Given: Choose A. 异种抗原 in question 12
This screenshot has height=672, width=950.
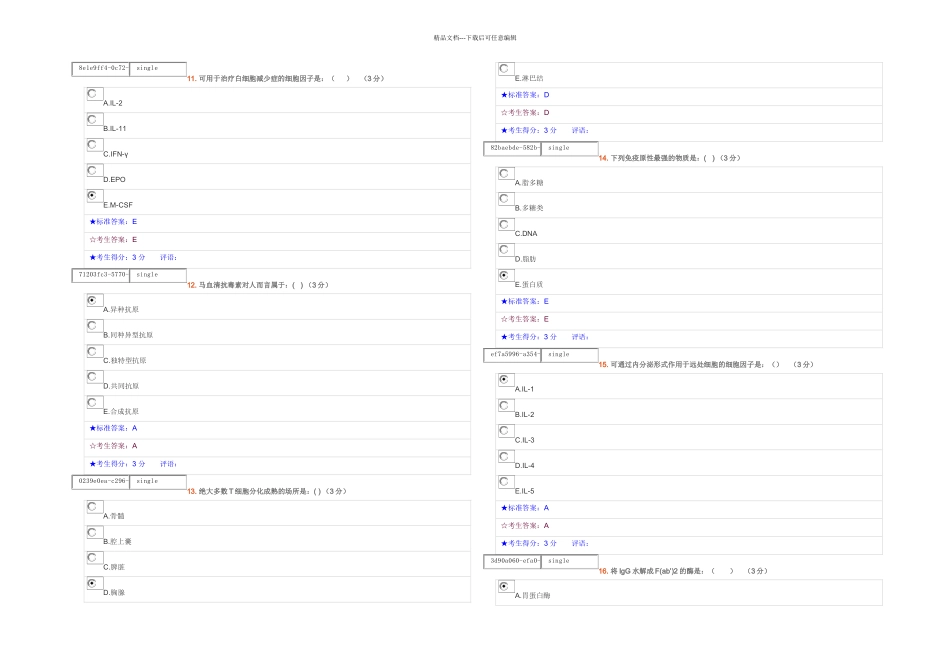Looking at the screenshot, I should (92, 300).
